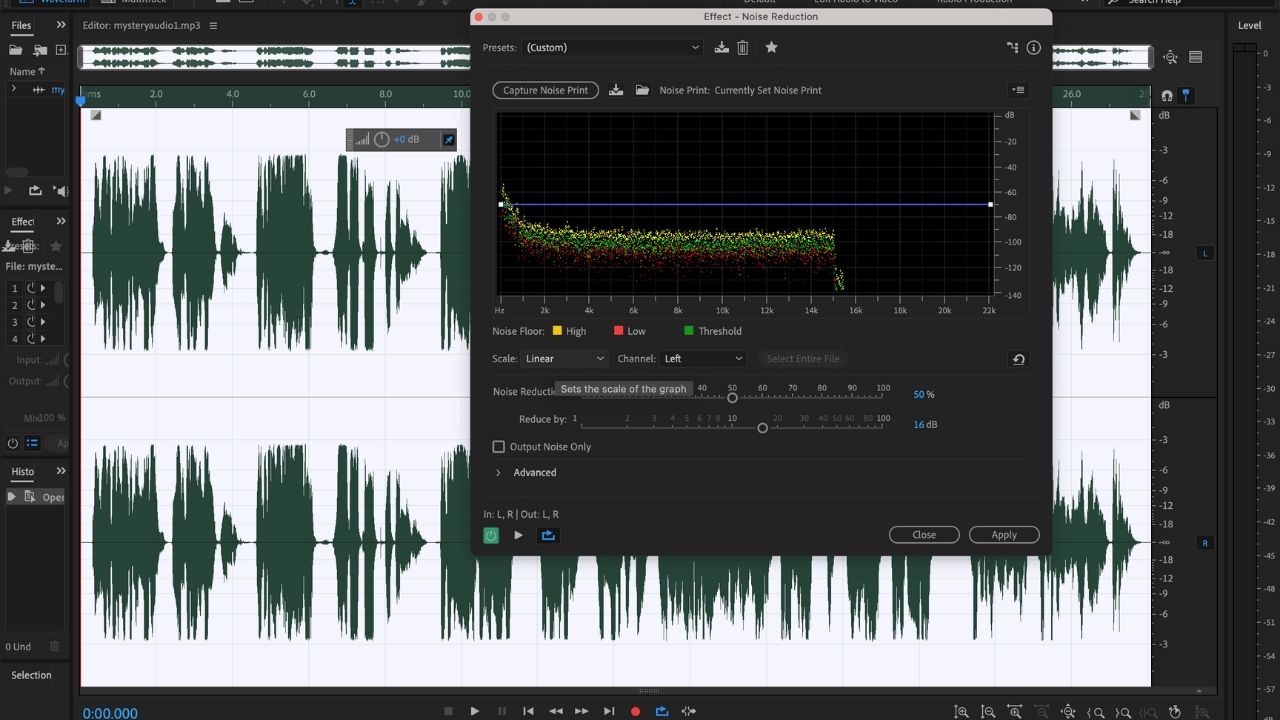Open effect menu arrow for rack slot 4
The height and width of the screenshot is (720, 1280).
point(45,339)
